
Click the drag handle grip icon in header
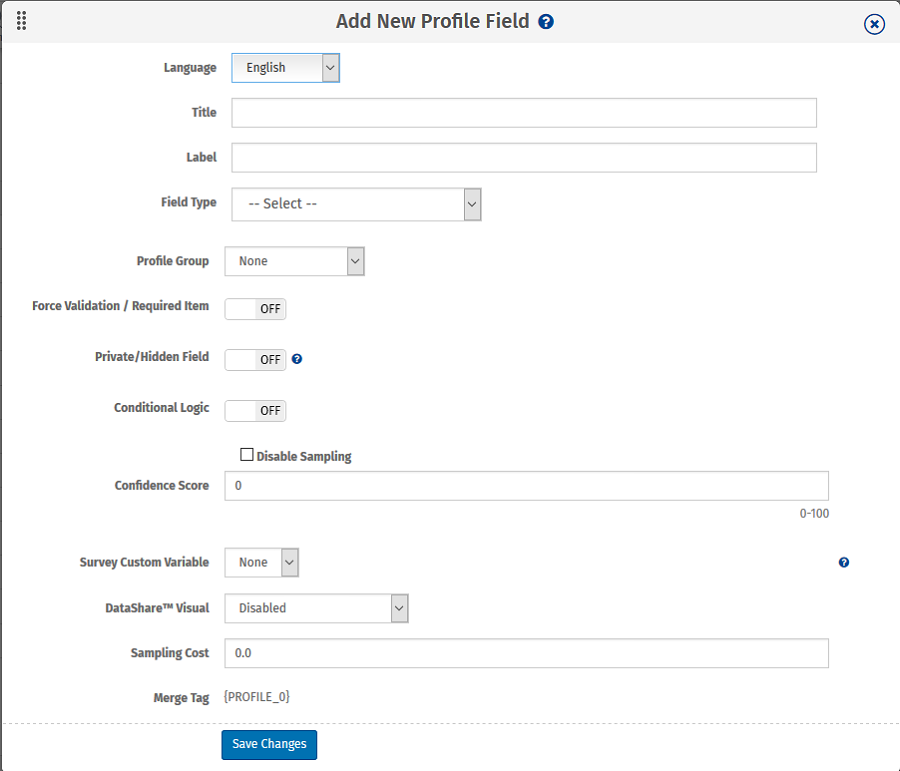(x=21, y=21)
